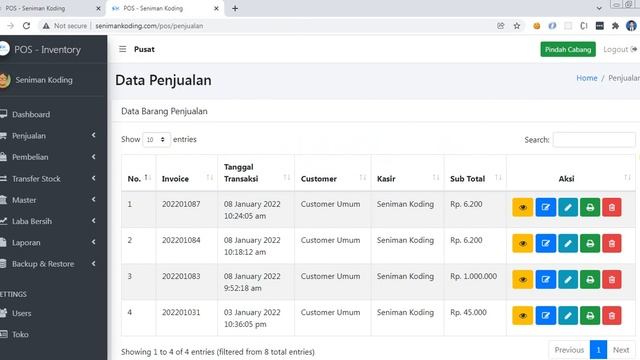The height and width of the screenshot is (360, 640).
Task: Open the edit form for invoice 202201087
Action: pyautogui.click(x=545, y=207)
